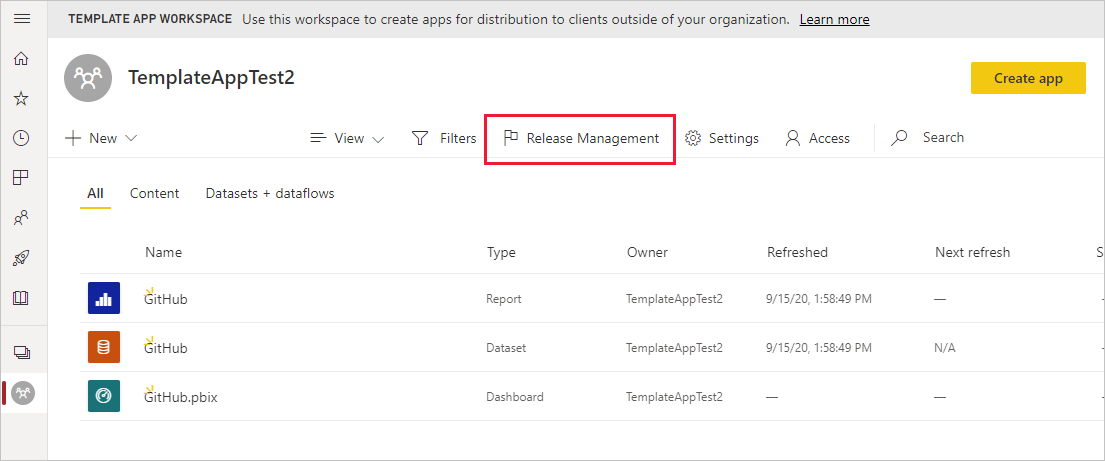This screenshot has height=461, width=1105.
Task: Click the Create app button
Action: [1027, 78]
